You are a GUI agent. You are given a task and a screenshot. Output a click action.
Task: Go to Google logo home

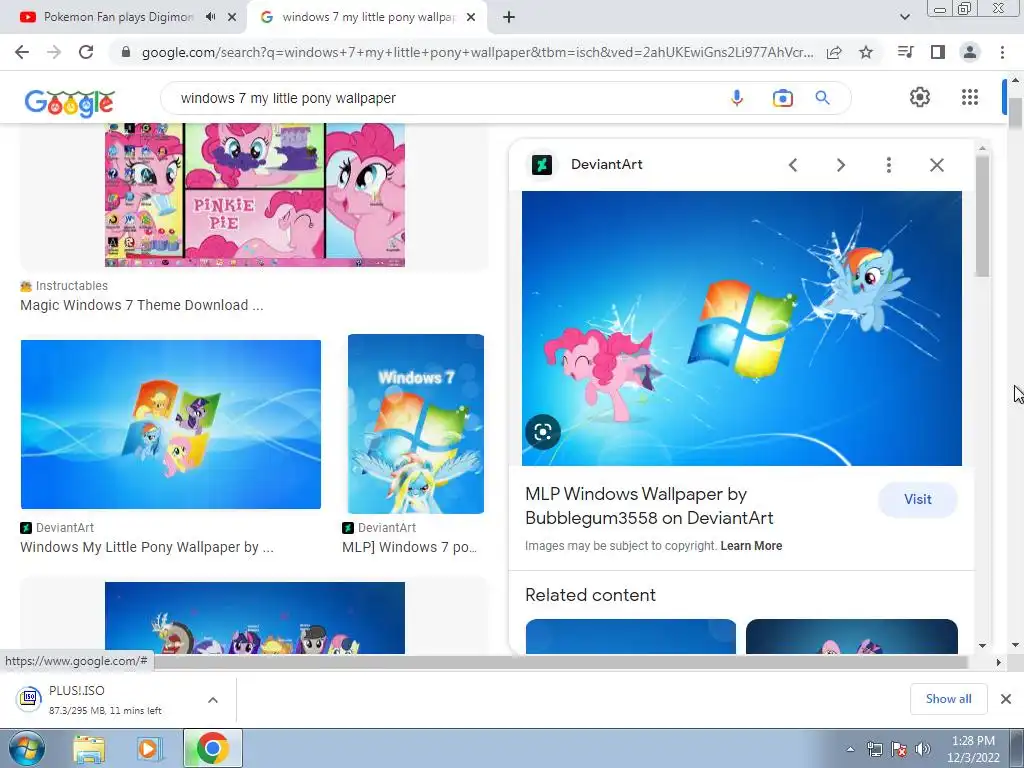[x=70, y=103]
